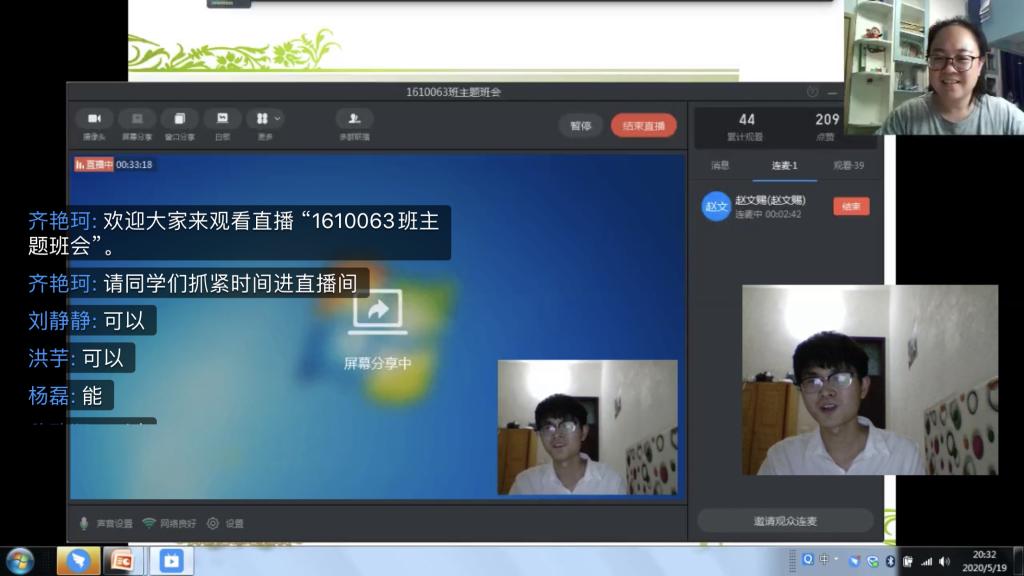The image size is (1024, 576).
Task: Click the network status (网络良好) icon
Action: [x=149, y=523]
